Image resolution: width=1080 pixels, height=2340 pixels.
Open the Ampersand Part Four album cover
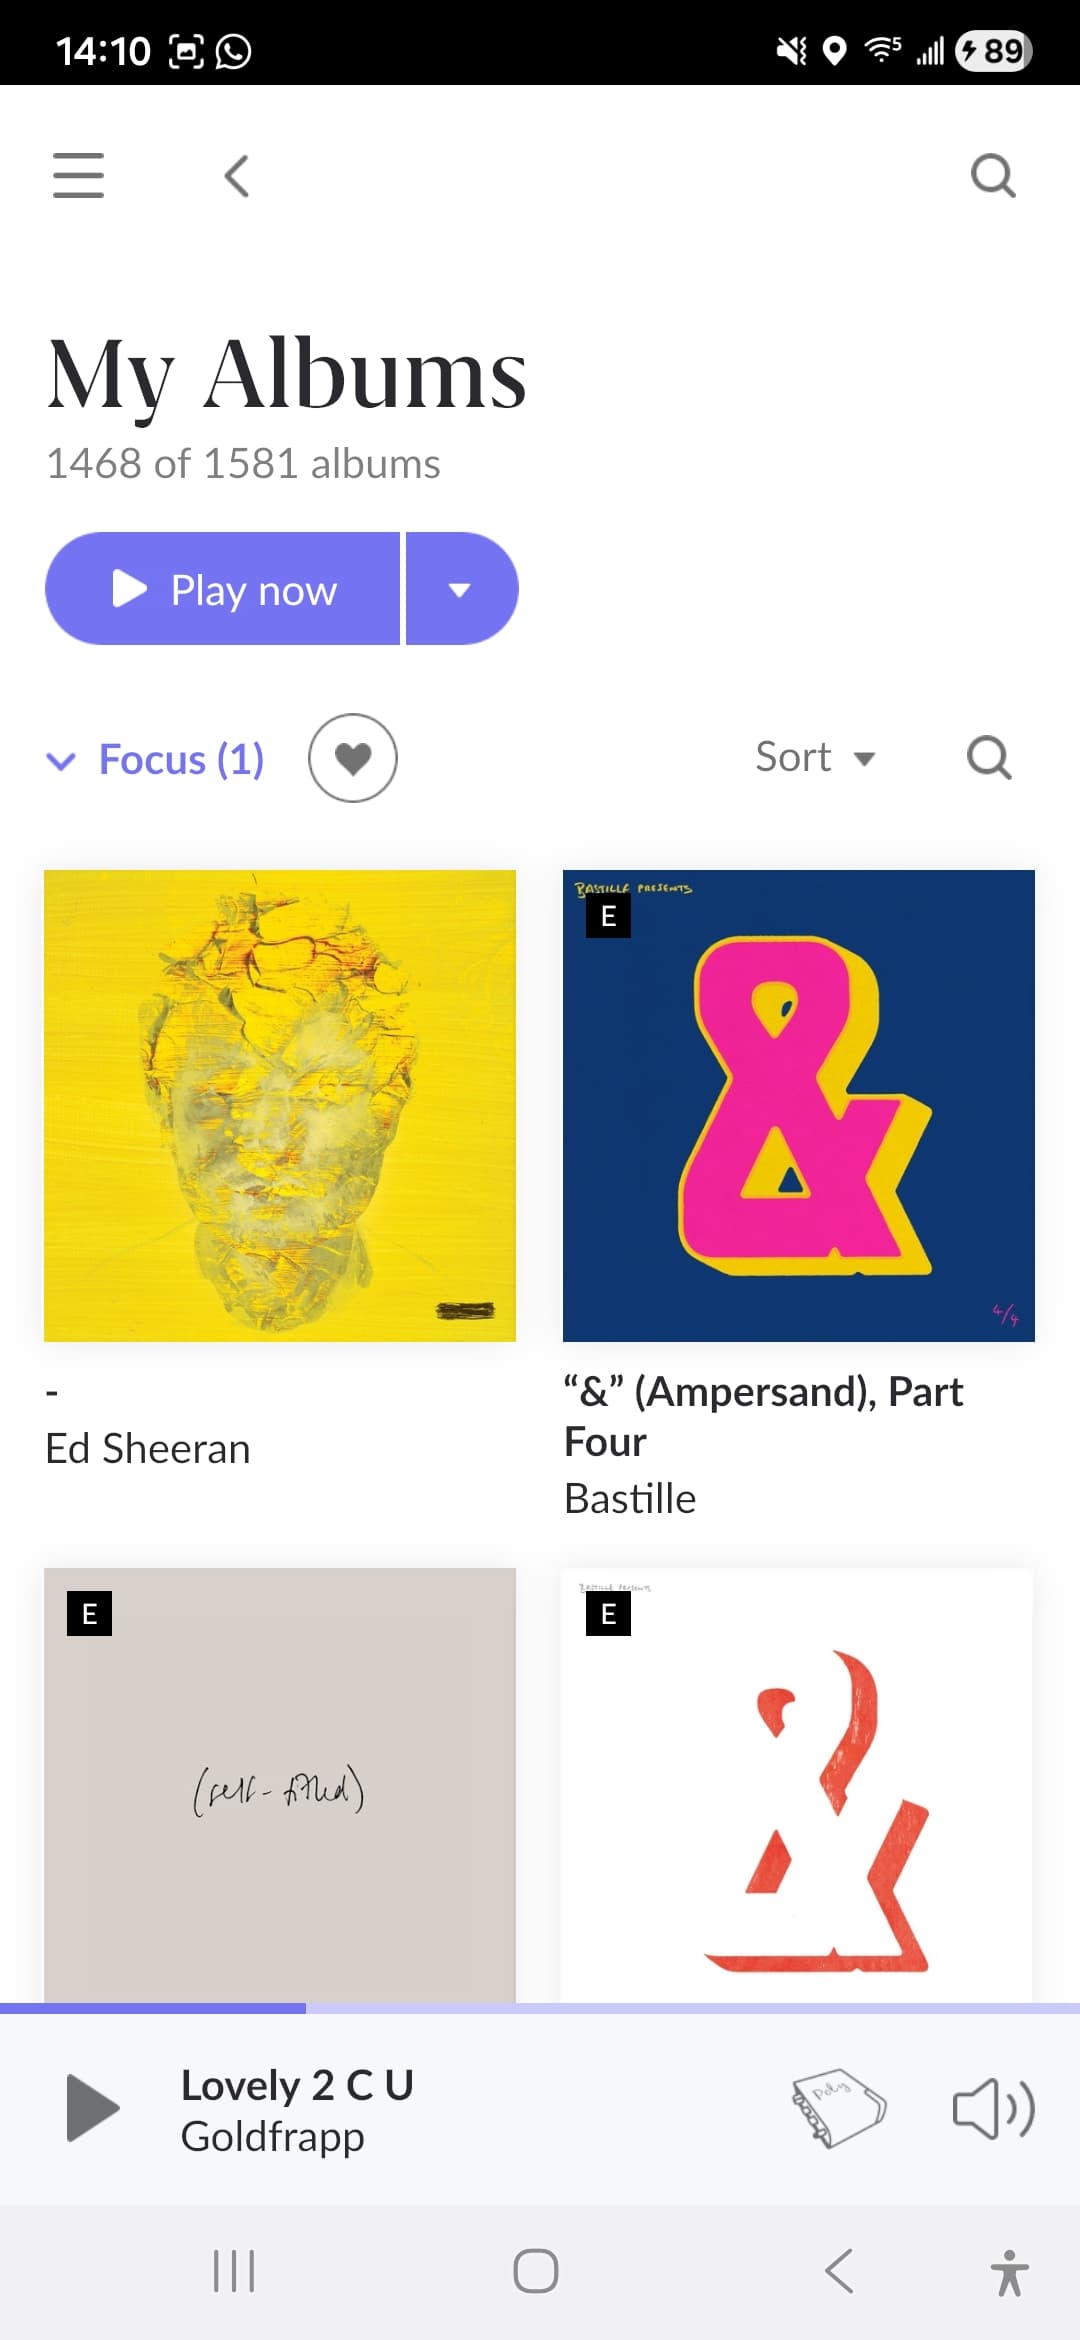pyautogui.click(x=798, y=1105)
